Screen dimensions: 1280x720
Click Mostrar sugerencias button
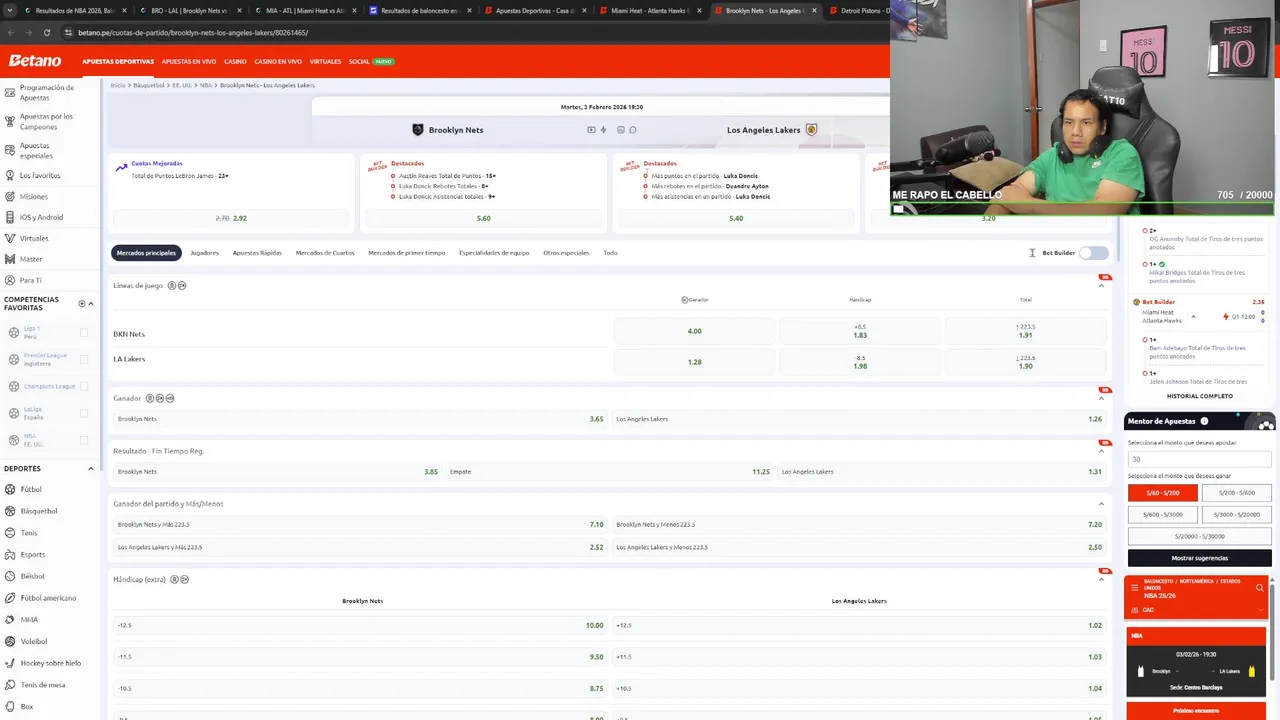(x=1199, y=558)
